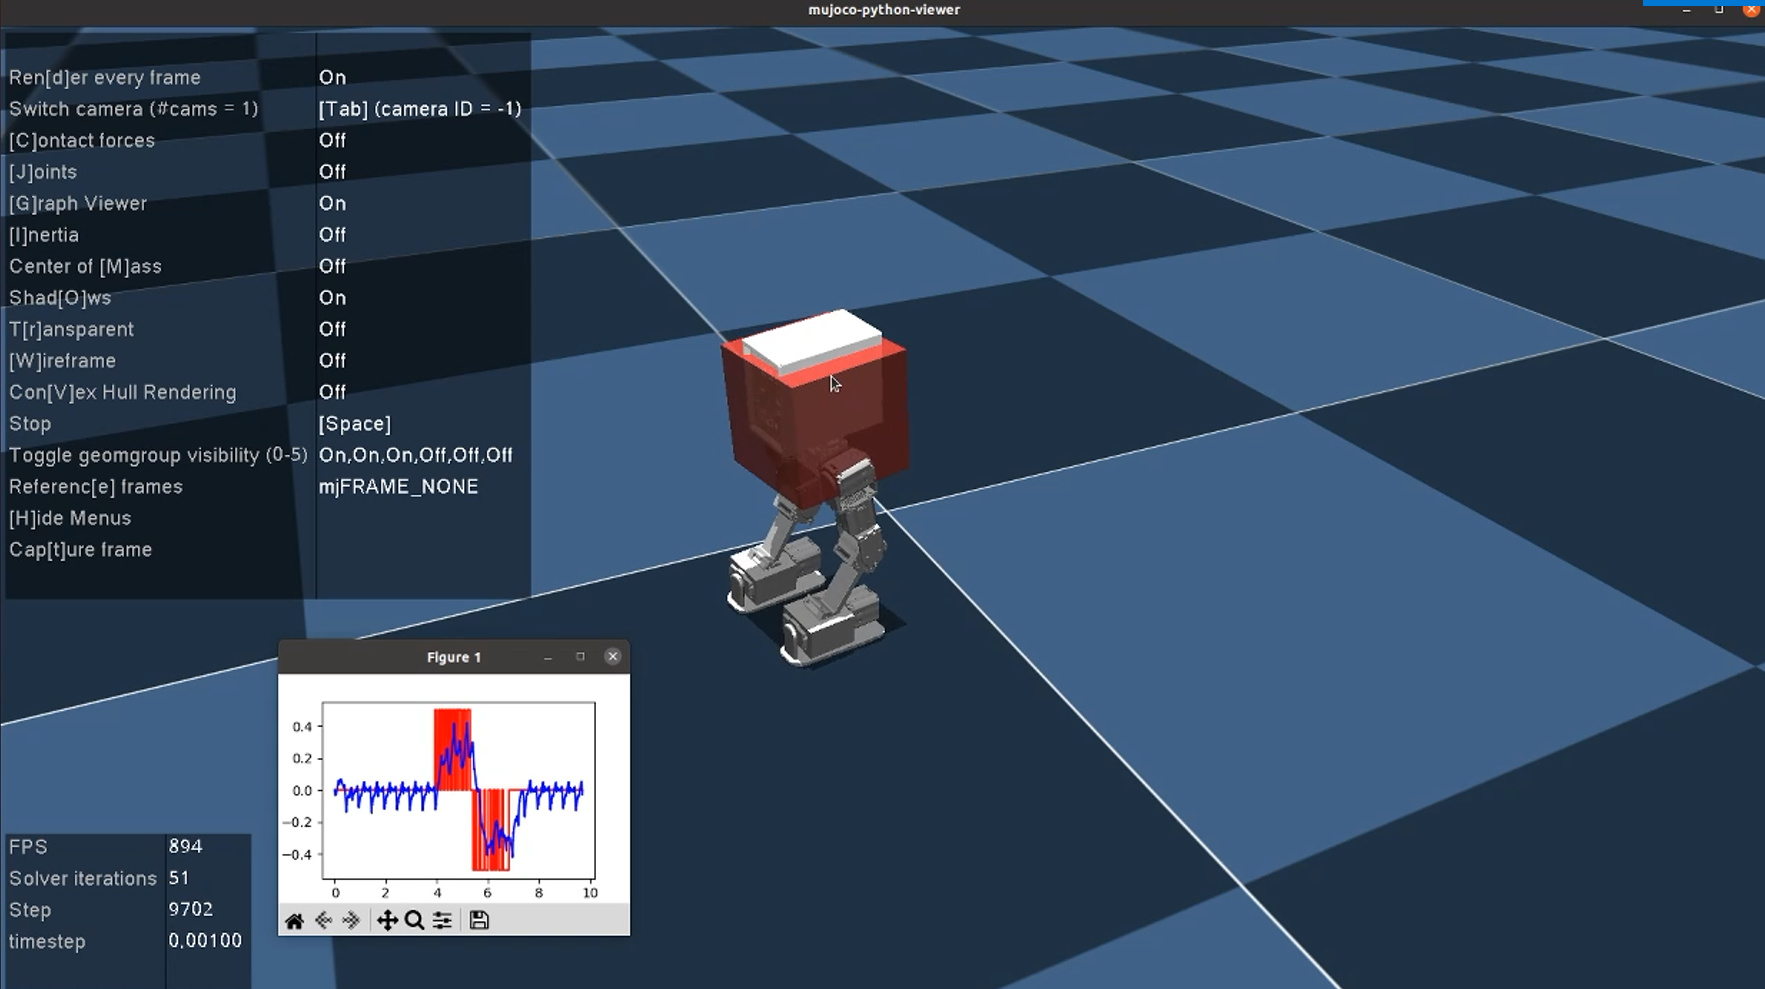Click the '[W]ireframe' row label
The width and height of the screenshot is (1765, 989).
62,361
